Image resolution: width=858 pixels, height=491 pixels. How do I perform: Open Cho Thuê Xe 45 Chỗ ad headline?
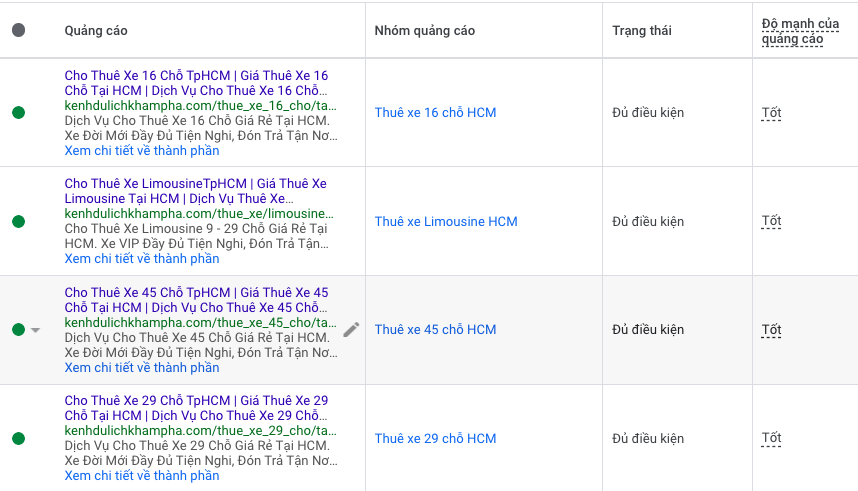[196, 293]
